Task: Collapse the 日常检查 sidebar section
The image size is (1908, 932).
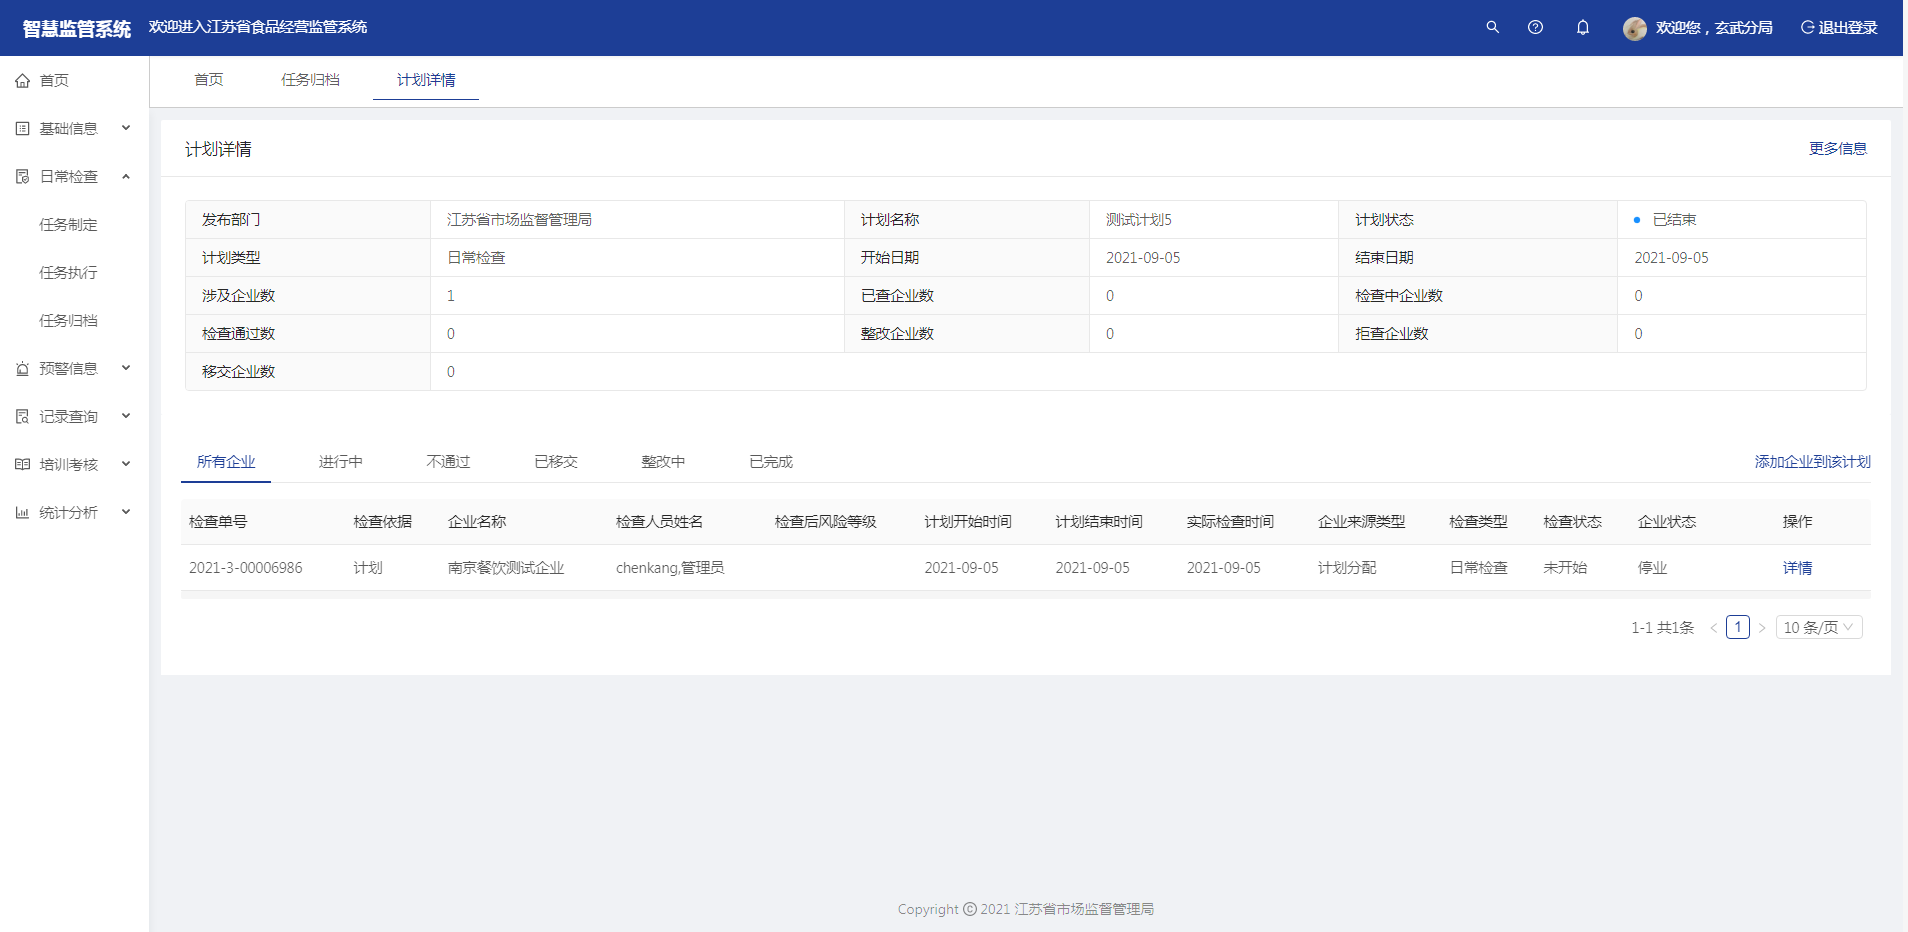Action: 126,177
